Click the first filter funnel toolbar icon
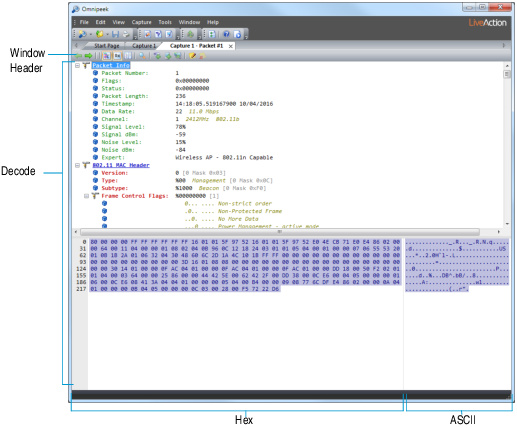Screen dimensions: 517x428 pyautogui.click(x=158, y=34)
